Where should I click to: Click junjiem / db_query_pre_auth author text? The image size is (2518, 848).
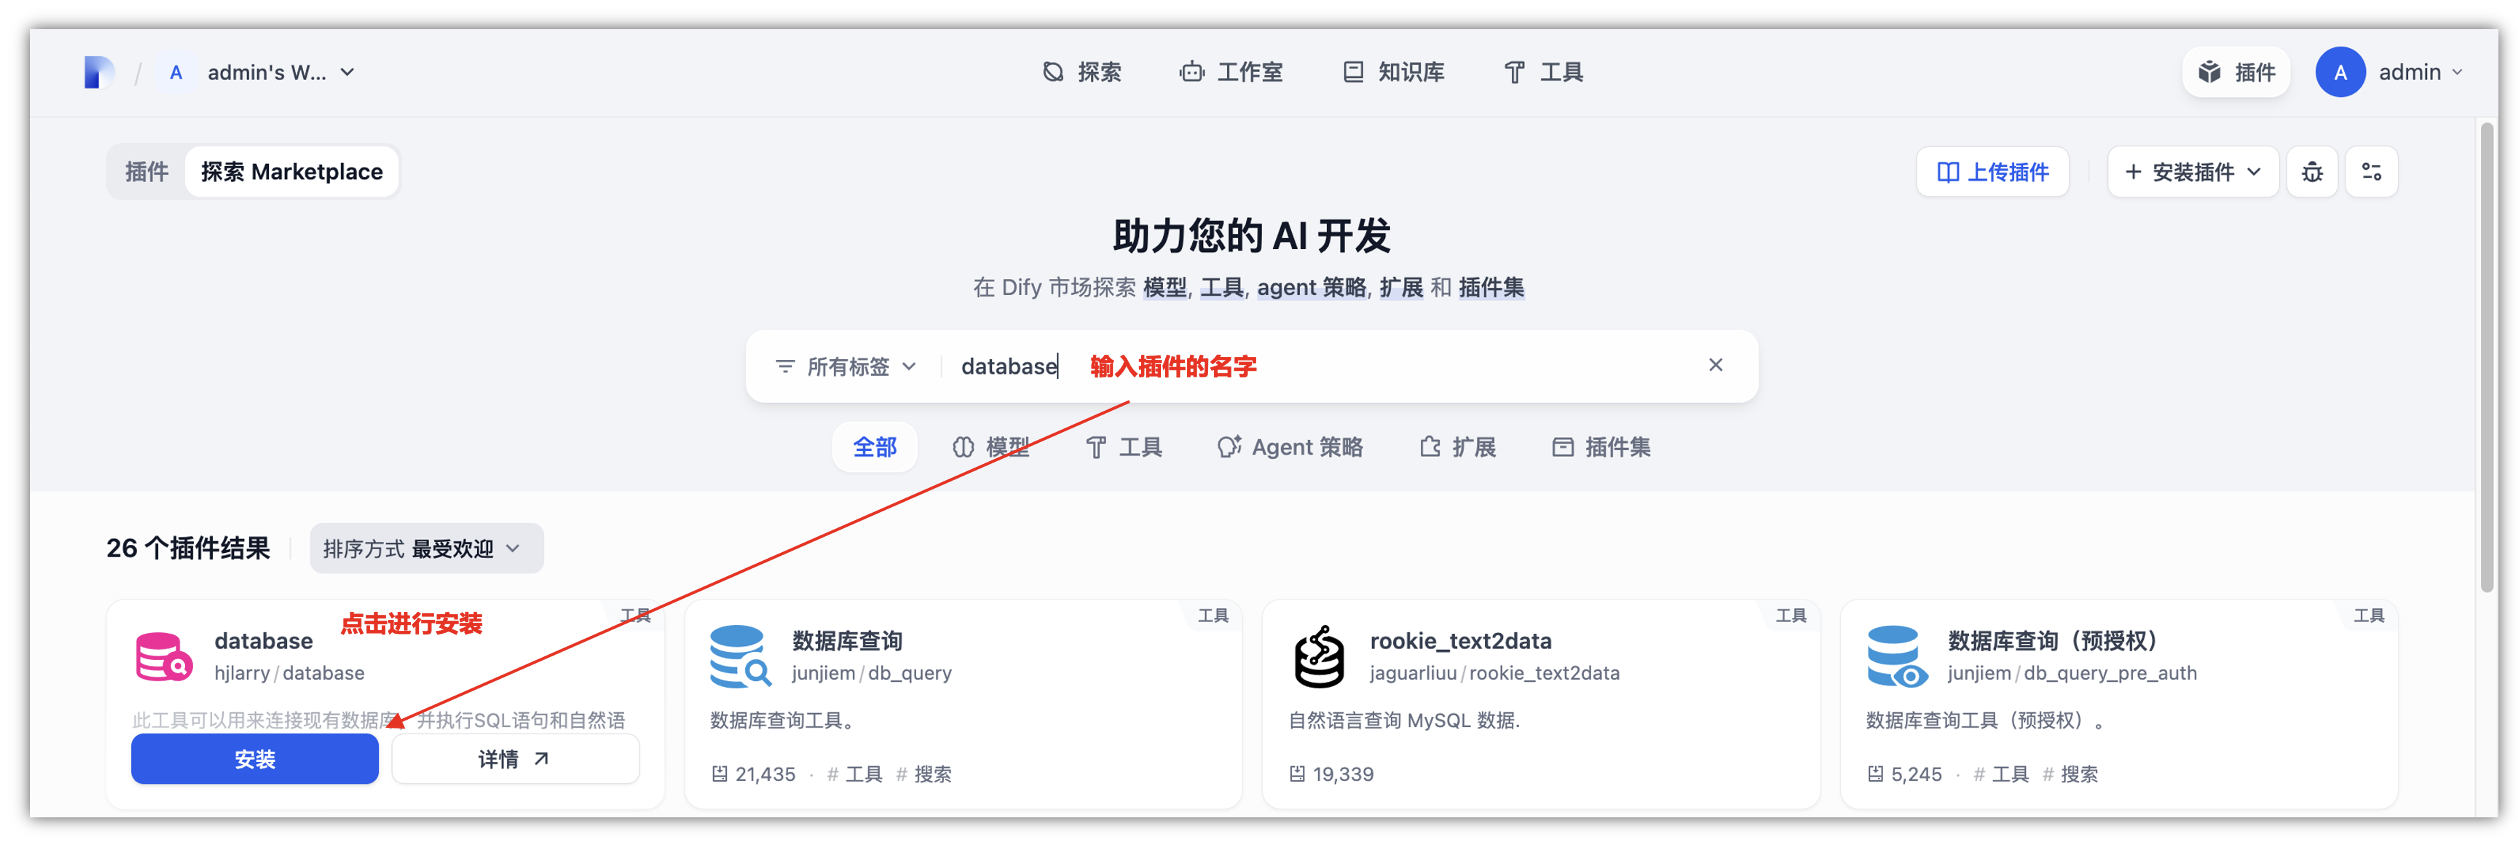(2072, 673)
